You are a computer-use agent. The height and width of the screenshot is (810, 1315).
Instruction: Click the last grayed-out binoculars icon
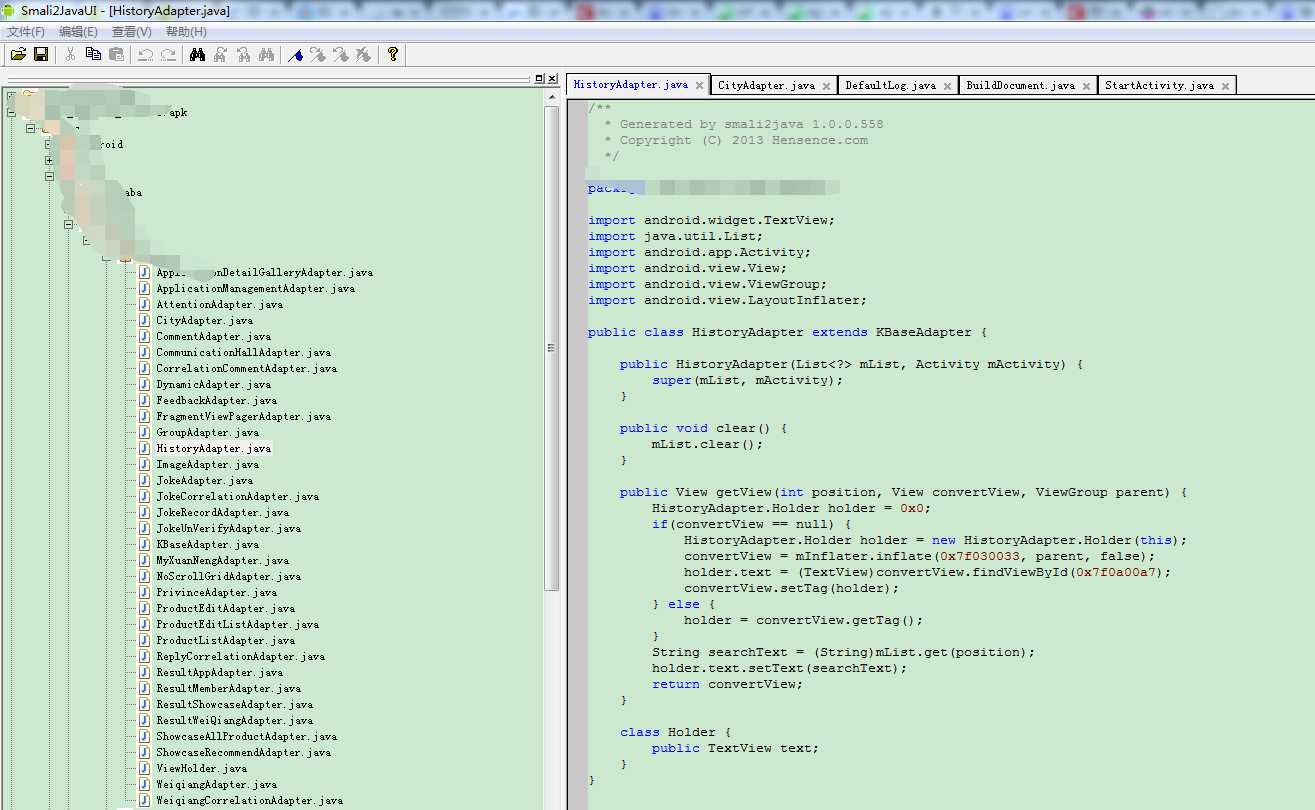tap(267, 54)
